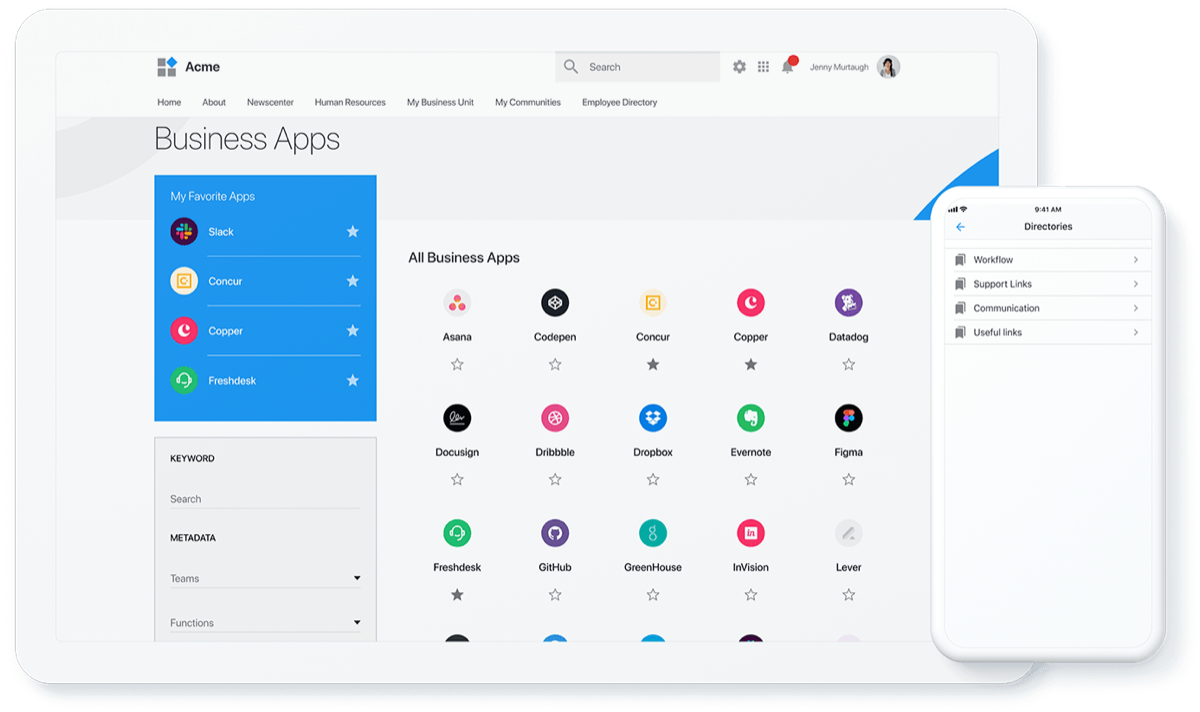Open the About nav item

tap(214, 102)
